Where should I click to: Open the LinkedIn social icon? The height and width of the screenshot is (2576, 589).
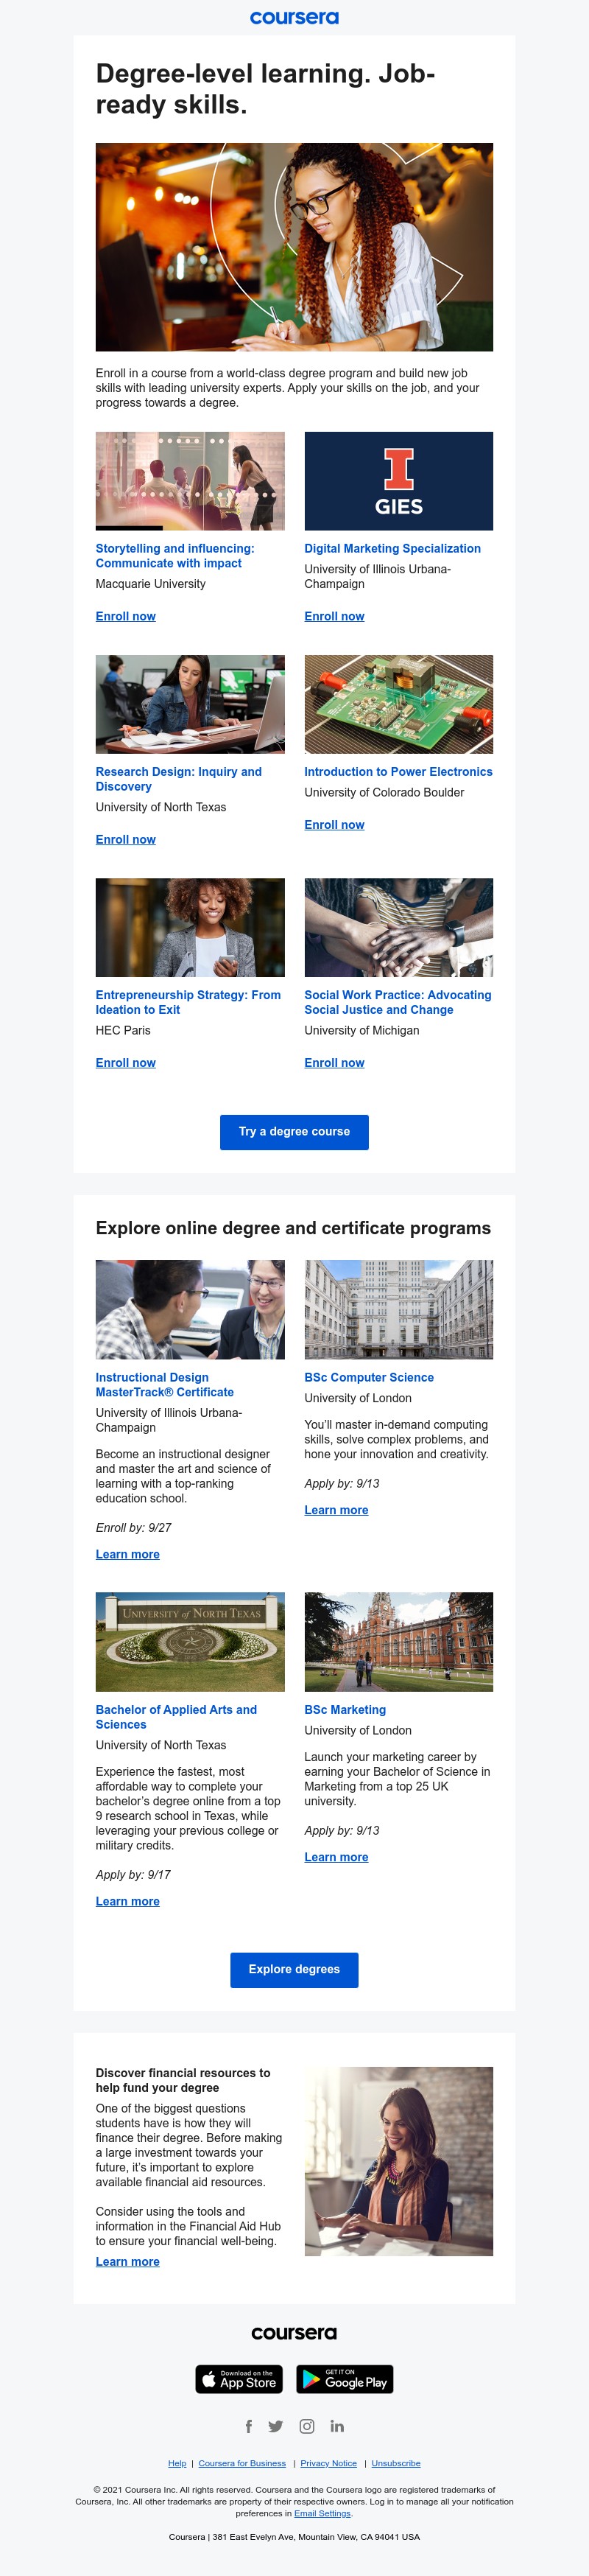[337, 2426]
